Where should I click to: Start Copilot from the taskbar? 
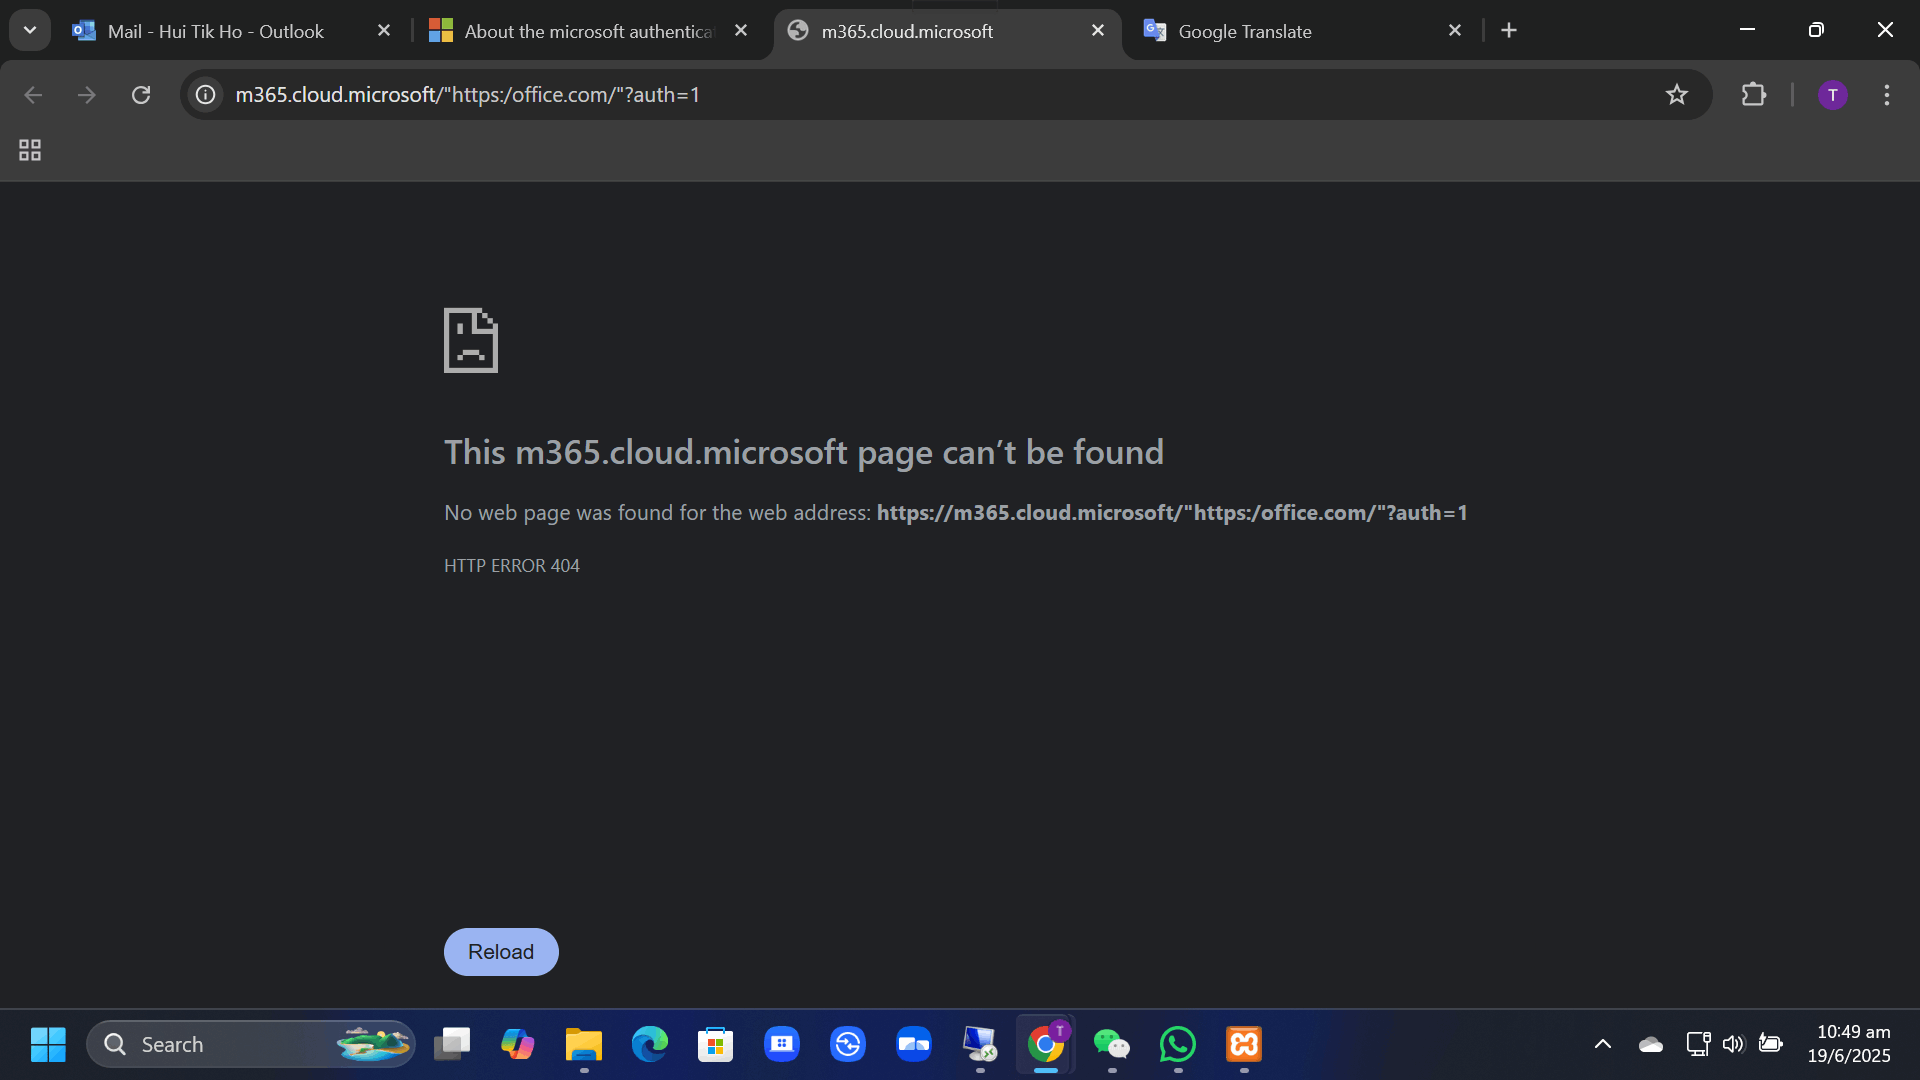(517, 1044)
